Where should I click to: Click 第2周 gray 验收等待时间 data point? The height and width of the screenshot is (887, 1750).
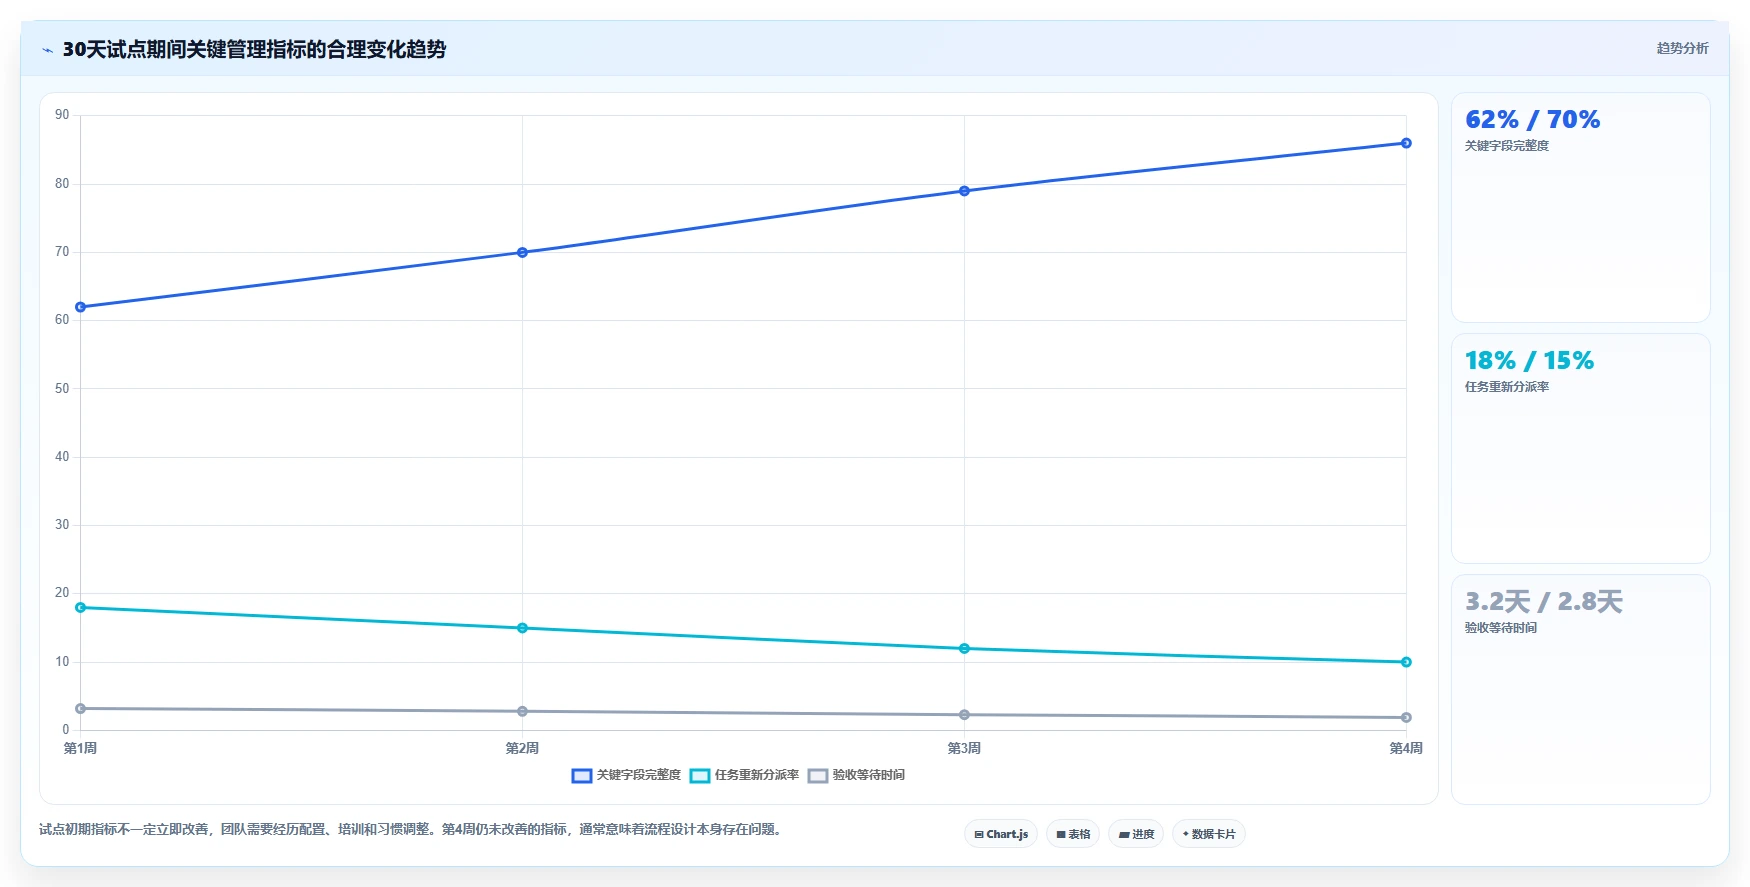[522, 711]
